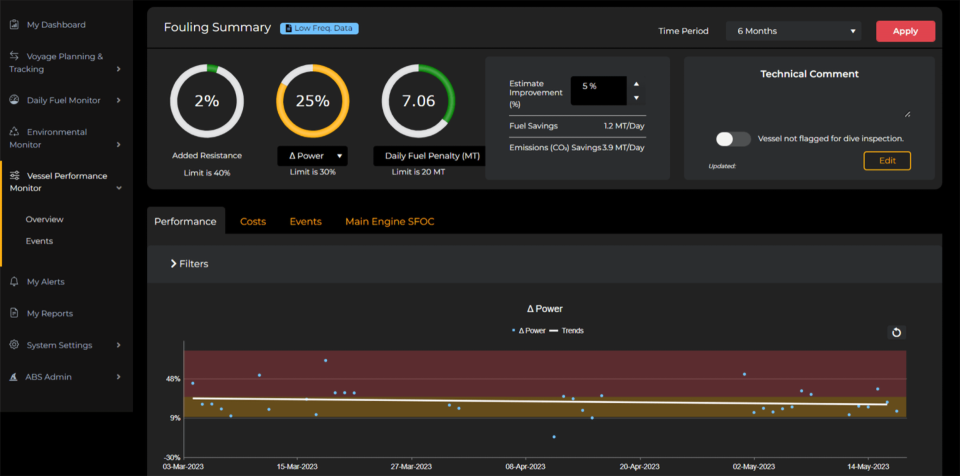Open Overview under Vessel Performance Monitor
This screenshot has width=960, height=476.
click(44, 219)
